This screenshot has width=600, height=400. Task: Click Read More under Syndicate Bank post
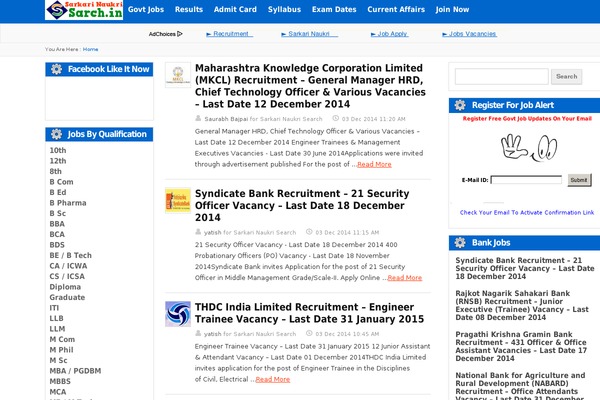(404, 278)
